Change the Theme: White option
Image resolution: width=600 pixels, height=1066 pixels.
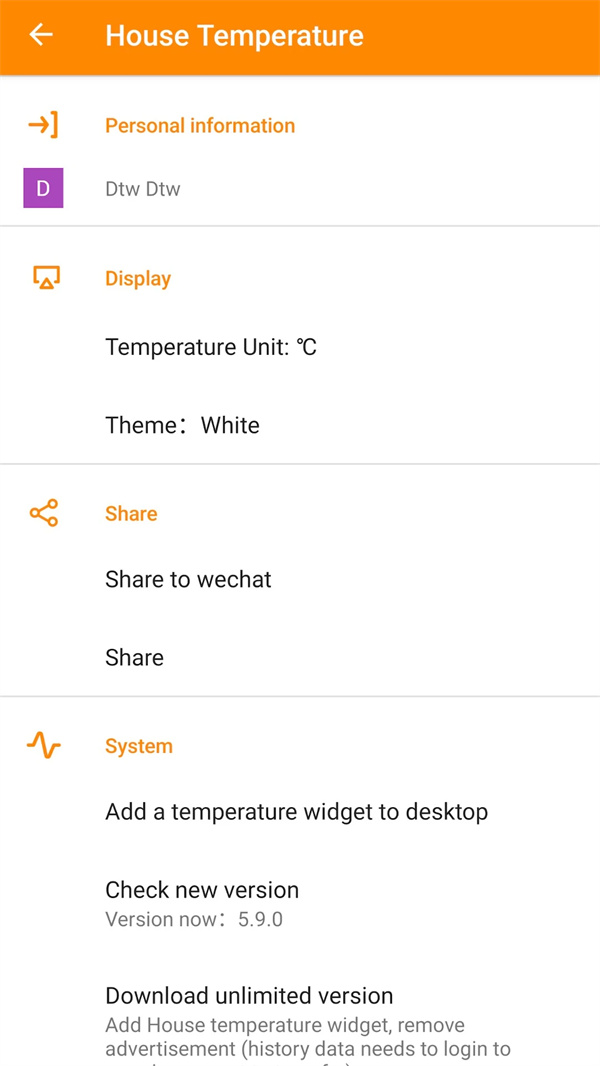[x=182, y=425]
